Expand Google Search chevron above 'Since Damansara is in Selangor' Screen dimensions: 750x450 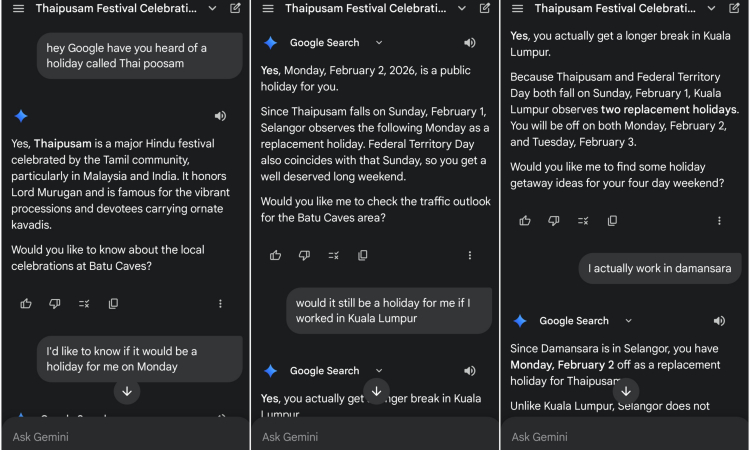(x=629, y=321)
